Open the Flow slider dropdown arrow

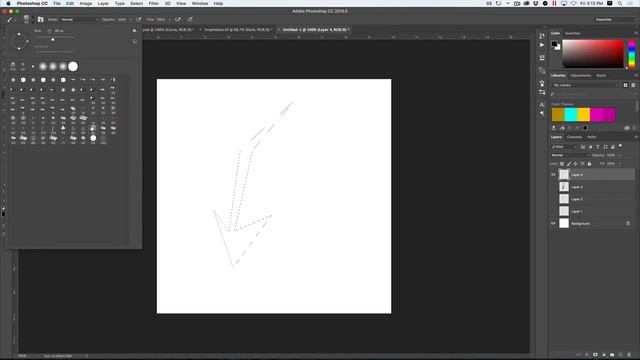(169, 19)
